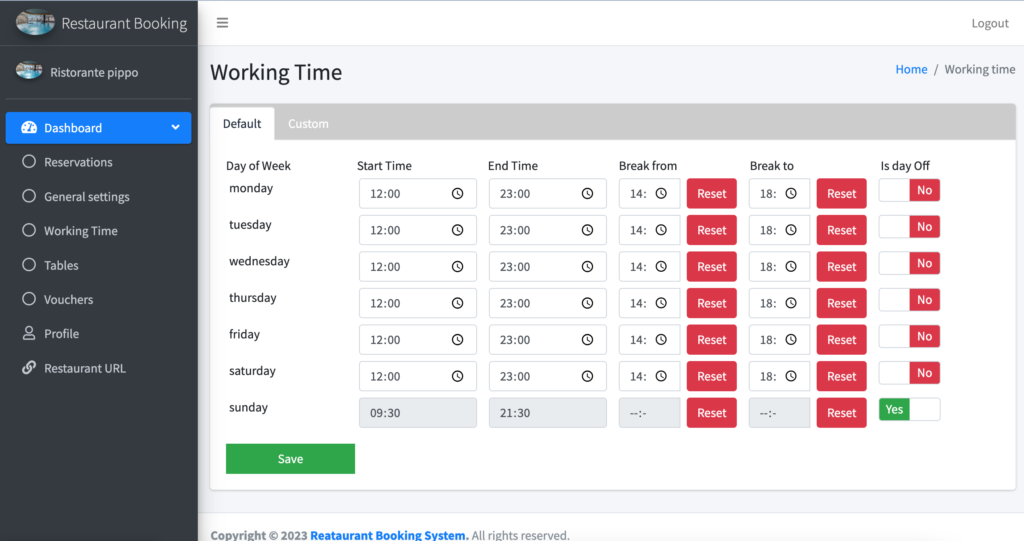Reset Sunday's Break to time
Viewport: 1024px width, 541px height.
(x=841, y=413)
